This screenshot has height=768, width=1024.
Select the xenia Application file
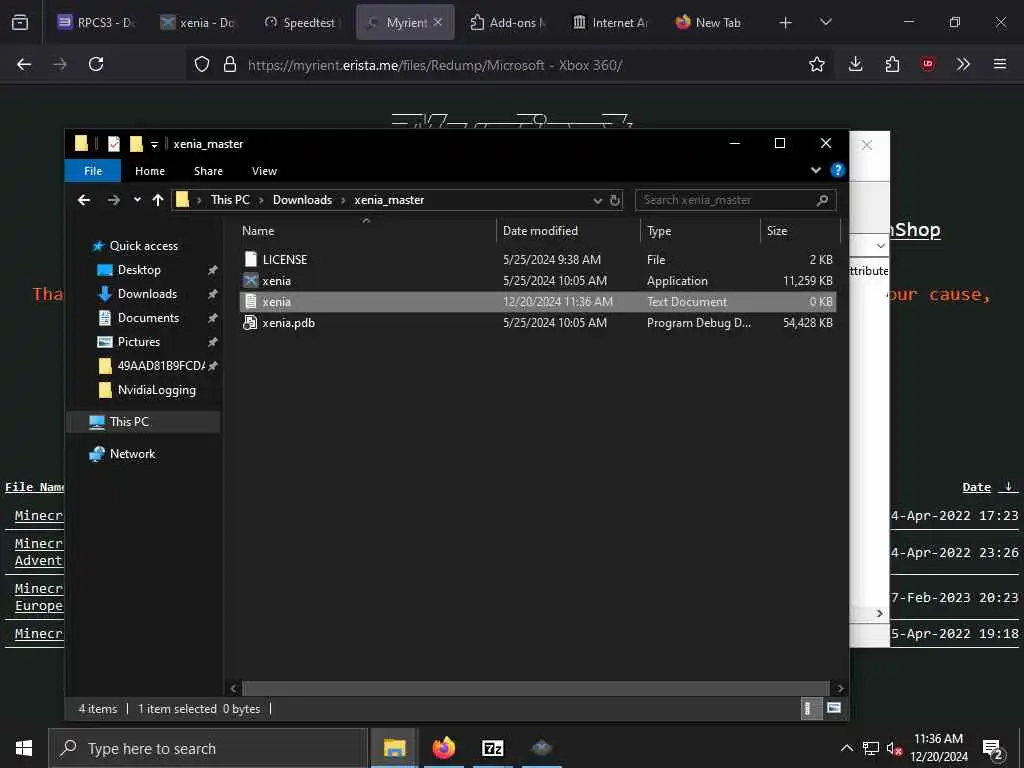pyautogui.click(x=537, y=281)
